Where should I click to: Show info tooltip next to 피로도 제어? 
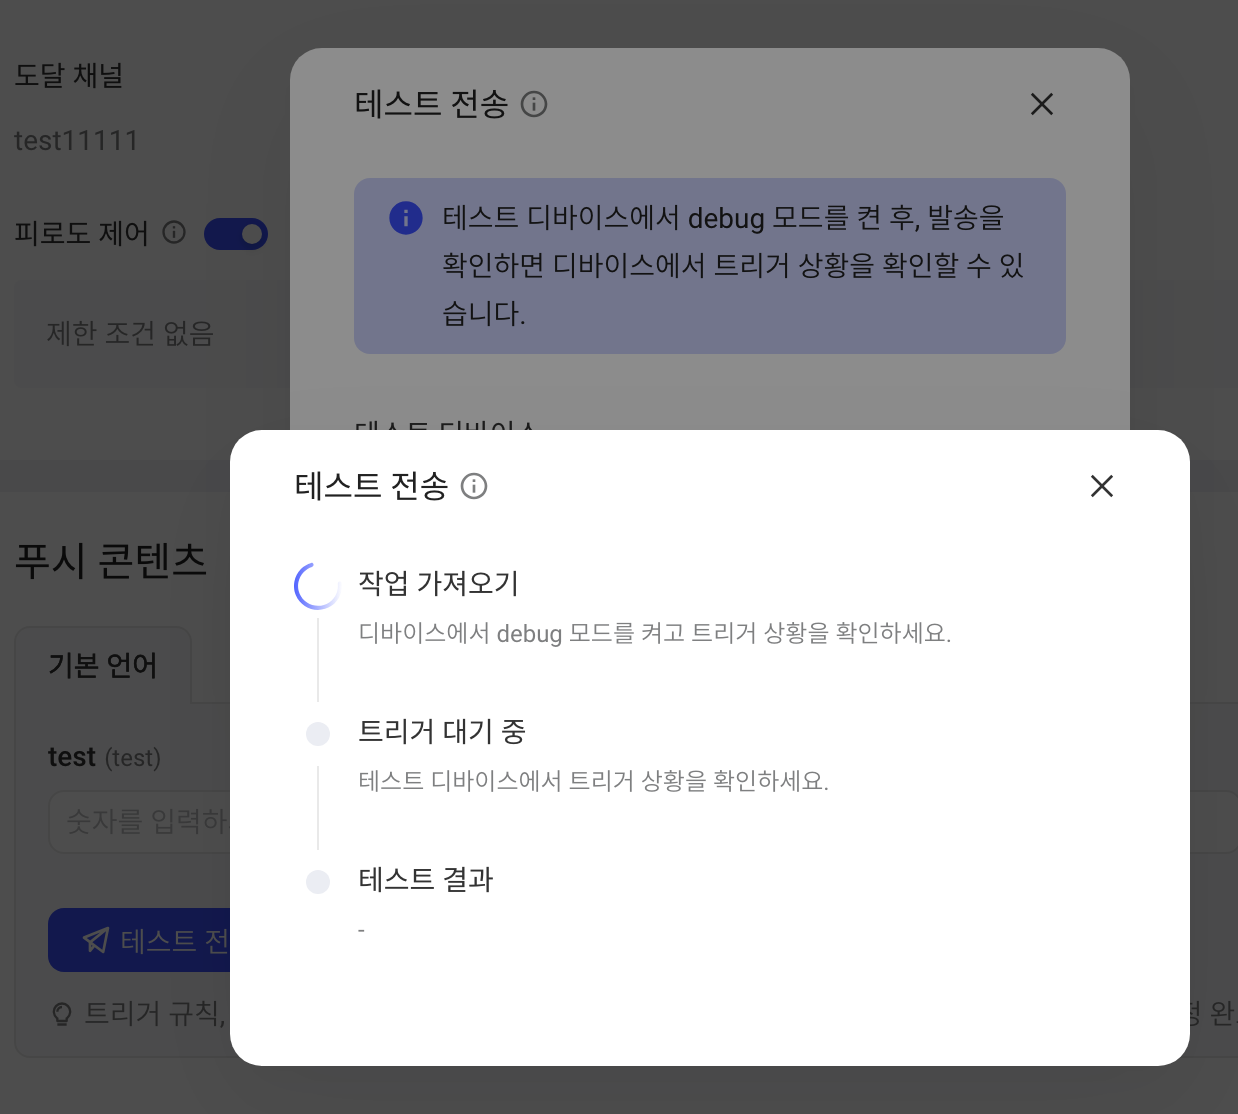tap(174, 233)
